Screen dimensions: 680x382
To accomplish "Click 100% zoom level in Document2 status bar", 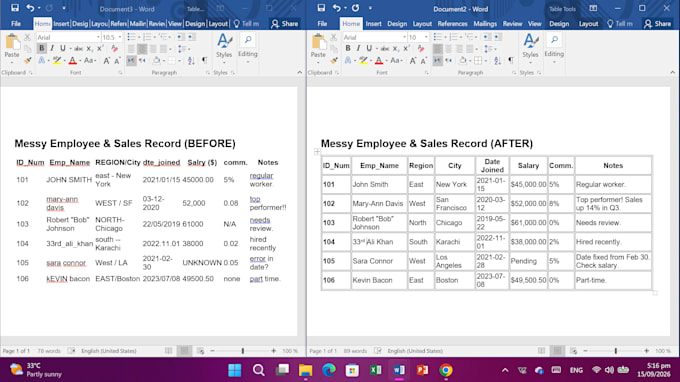I will (x=663, y=351).
